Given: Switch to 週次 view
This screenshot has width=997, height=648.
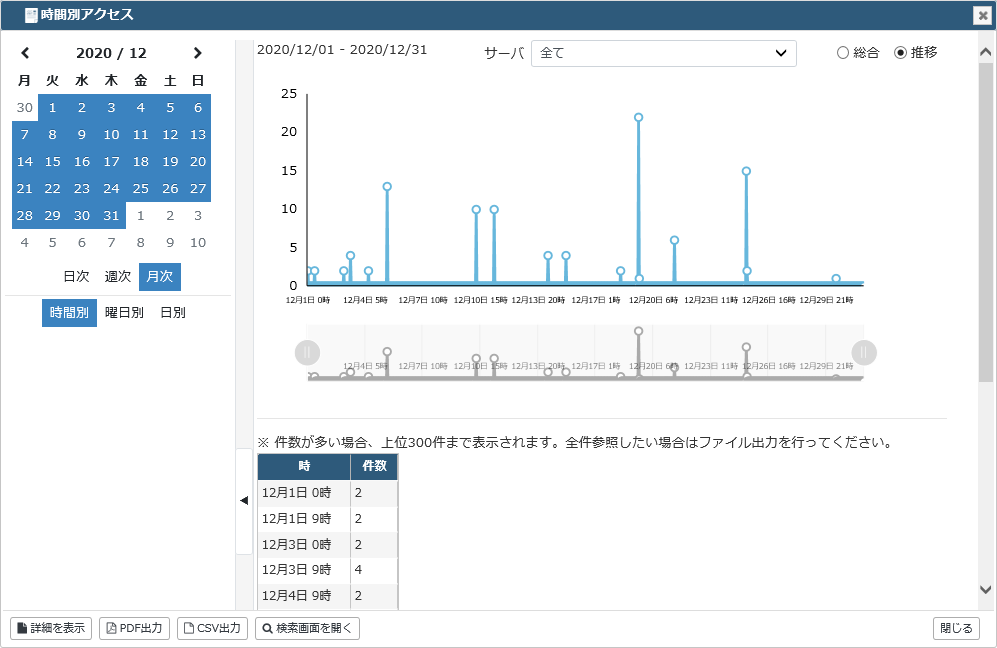Looking at the screenshot, I should pyautogui.click(x=118, y=277).
